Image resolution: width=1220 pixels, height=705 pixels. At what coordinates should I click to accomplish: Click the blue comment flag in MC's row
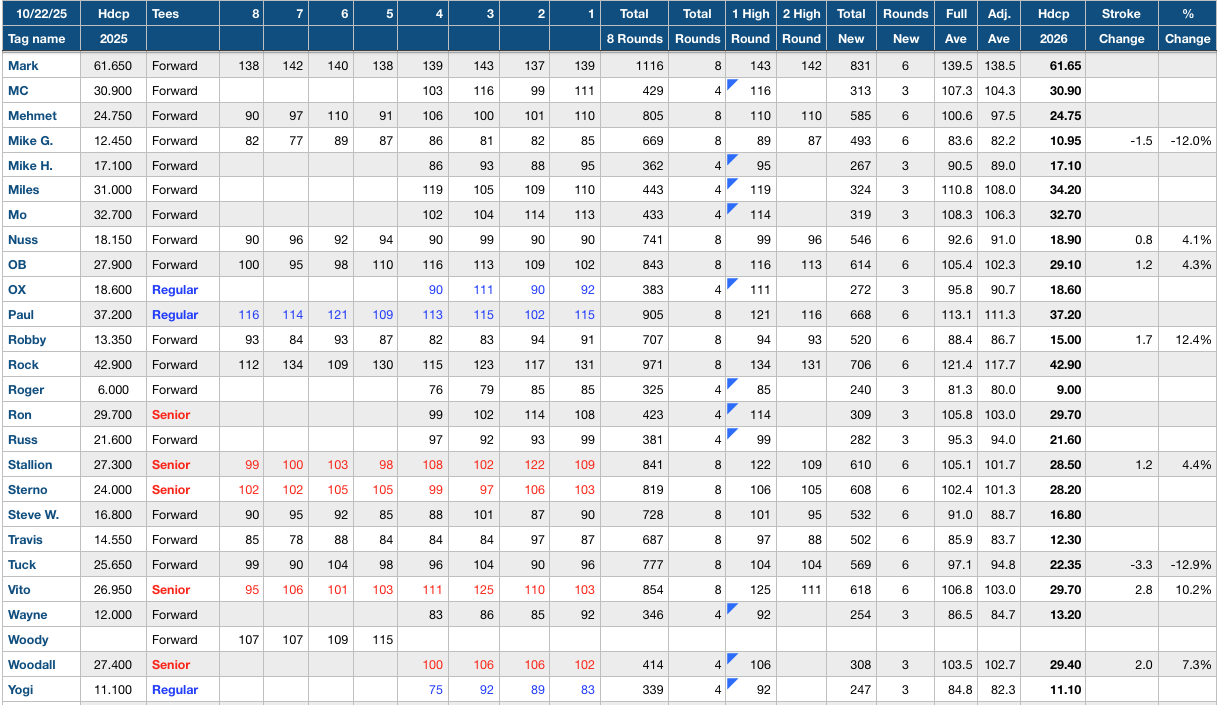[731, 83]
